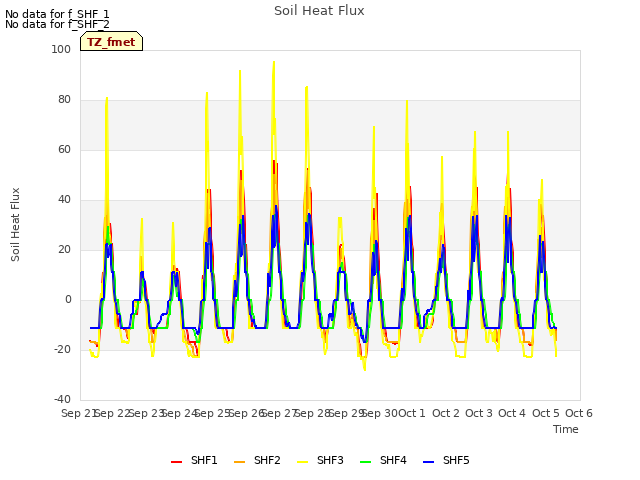Click the orange SHF2 legend swatch
Screen dimensions: 640x480
[x=240, y=462]
